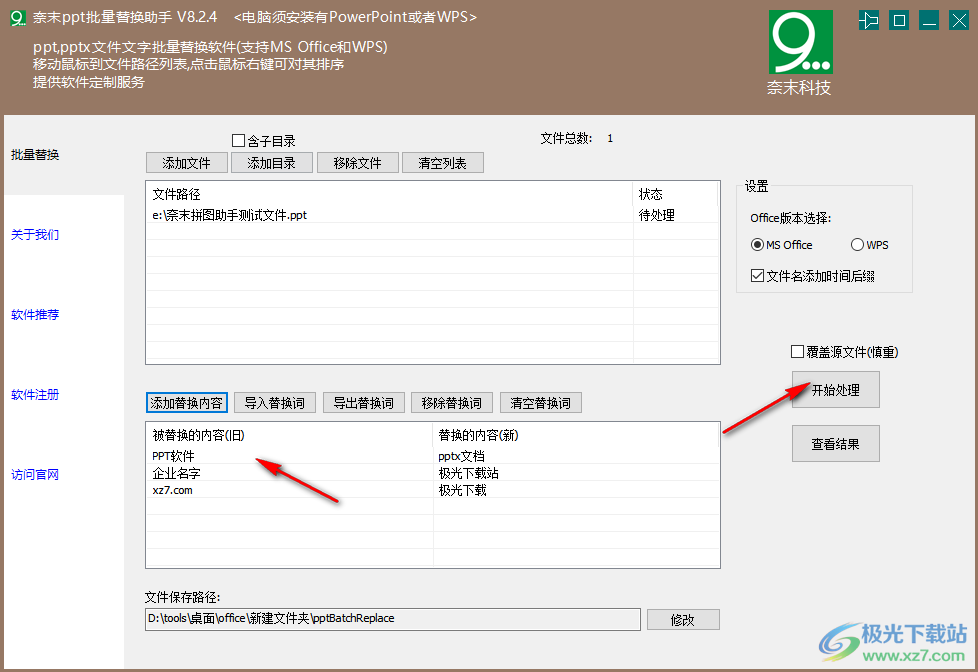The height and width of the screenshot is (672, 978).
Task: Click the 待处理 status cell
Action: 676,215
